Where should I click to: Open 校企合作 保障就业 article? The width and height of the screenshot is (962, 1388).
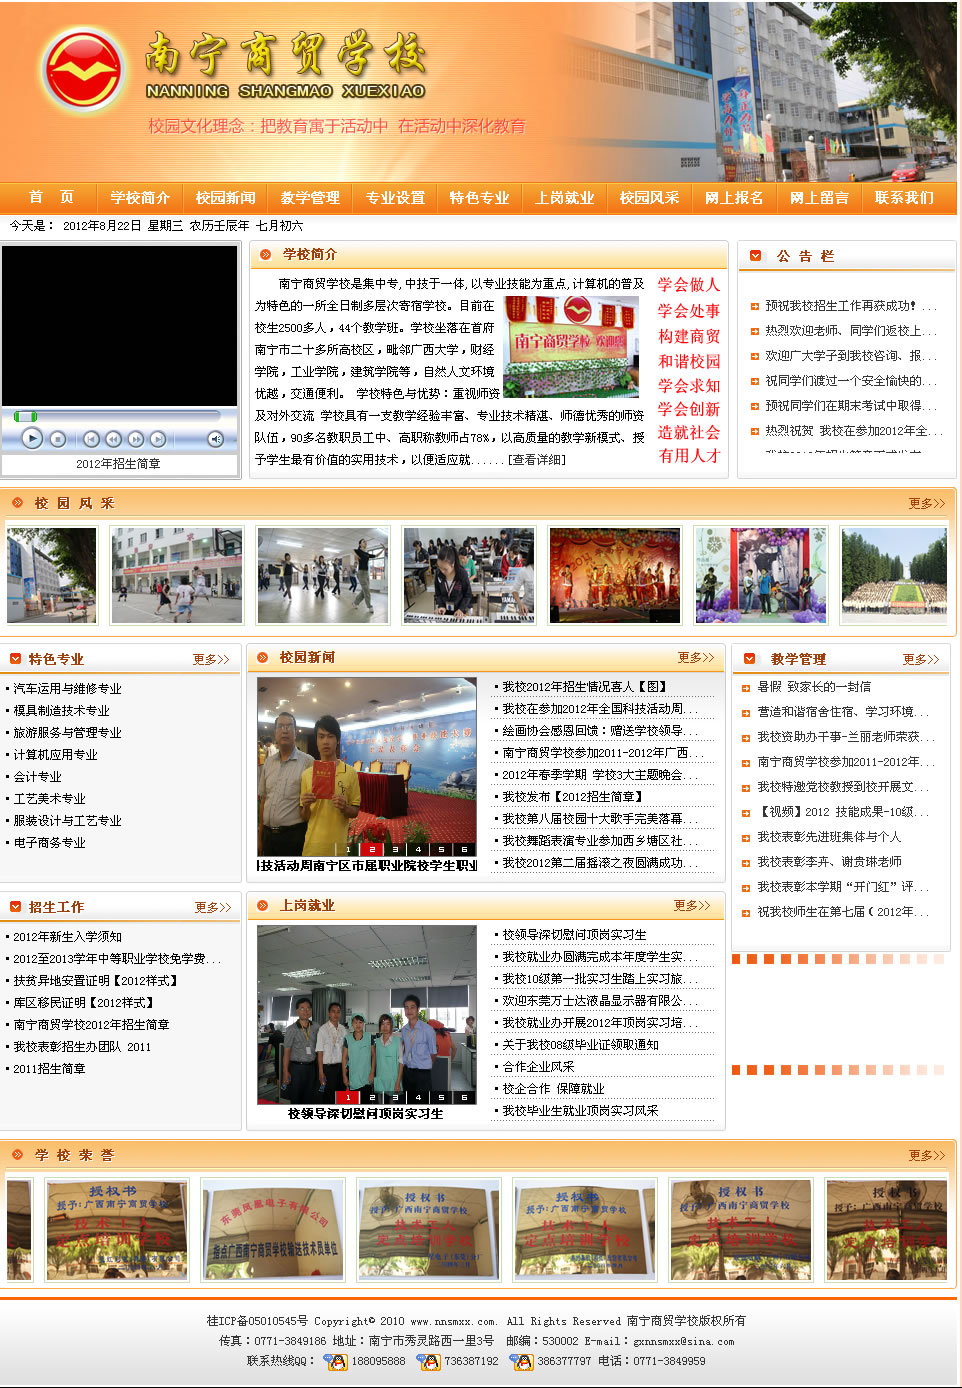pyautogui.click(x=553, y=1088)
